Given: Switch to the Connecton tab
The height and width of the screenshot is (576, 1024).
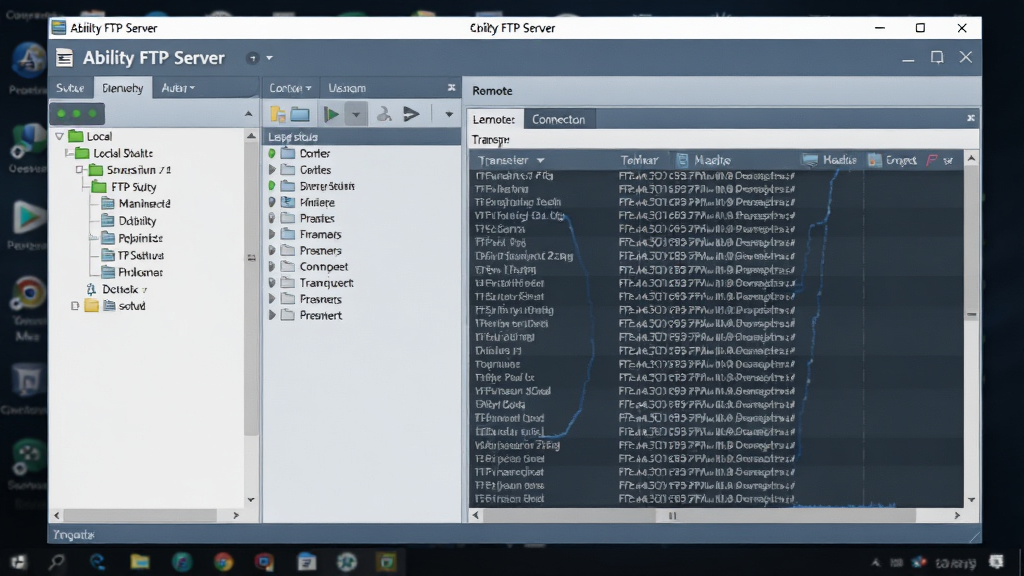Looking at the screenshot, I should (x=558, y=120).
